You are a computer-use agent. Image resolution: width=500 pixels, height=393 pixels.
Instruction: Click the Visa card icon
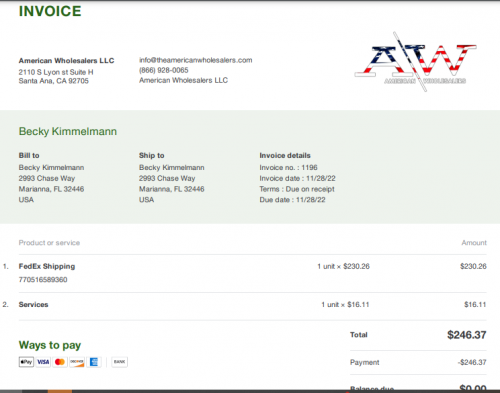pos(43,362)
